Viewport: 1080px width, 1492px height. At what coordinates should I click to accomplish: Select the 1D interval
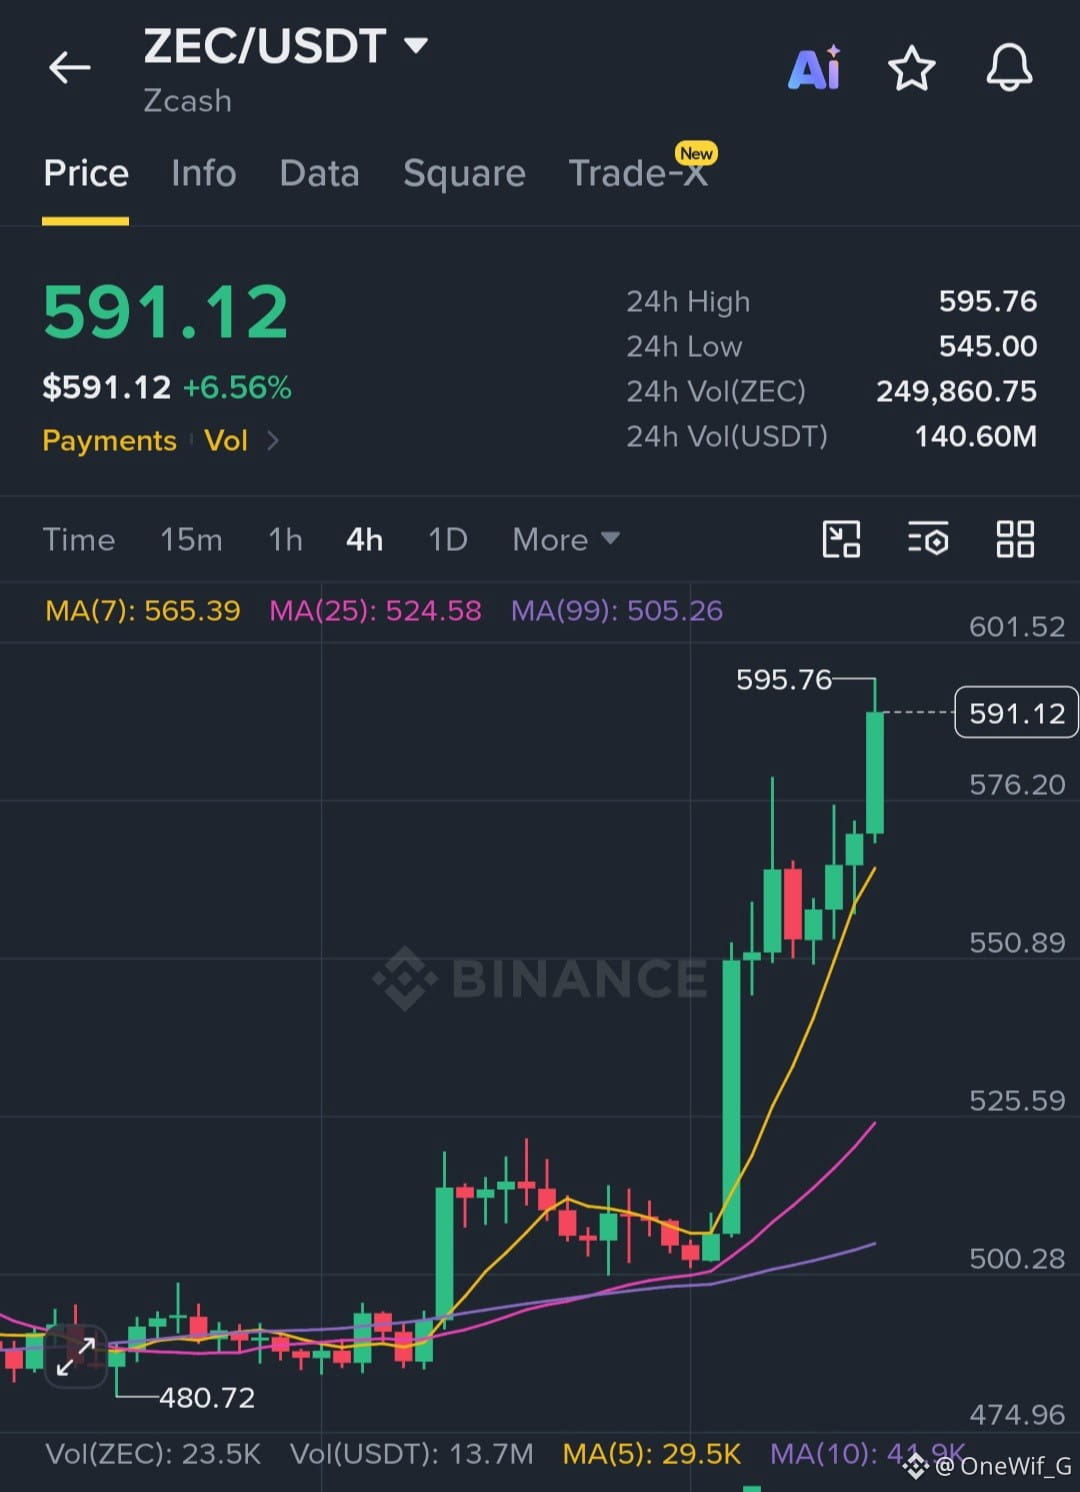(448, 540)
